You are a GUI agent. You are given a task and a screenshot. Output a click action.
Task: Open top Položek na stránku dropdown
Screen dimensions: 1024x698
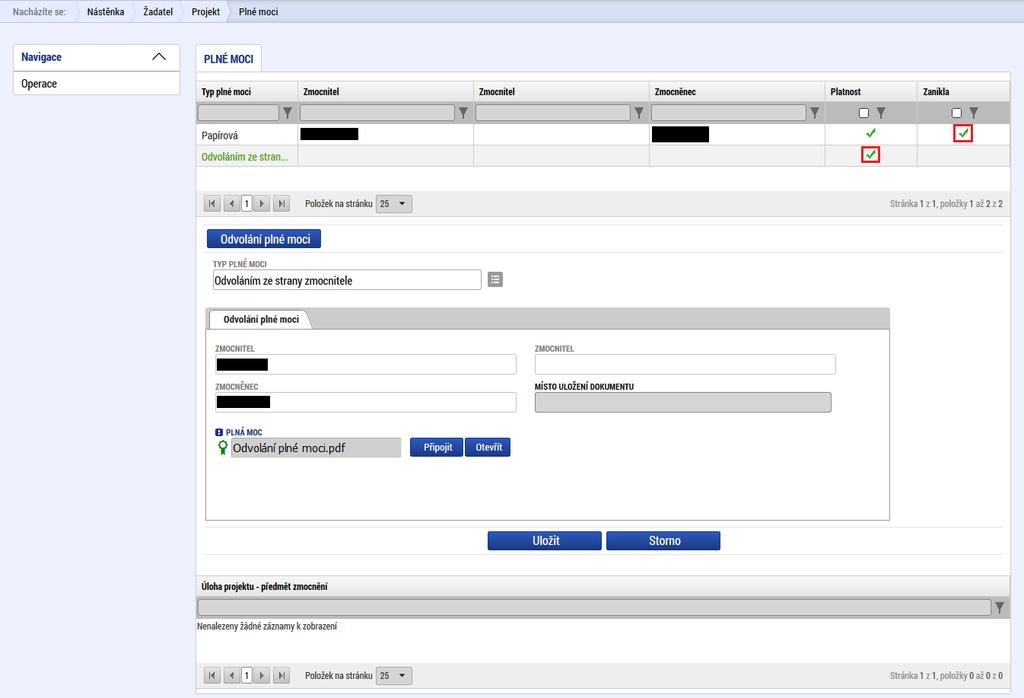tap(394, 204)
